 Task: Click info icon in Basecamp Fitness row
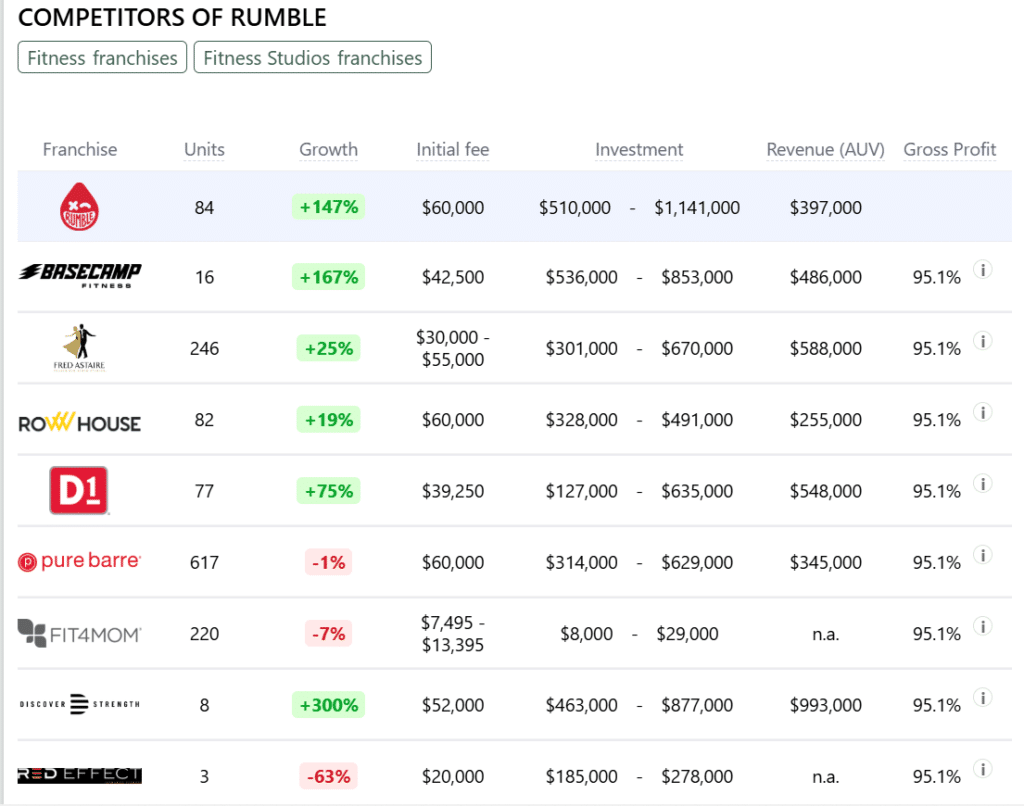[x=983, y=269]
